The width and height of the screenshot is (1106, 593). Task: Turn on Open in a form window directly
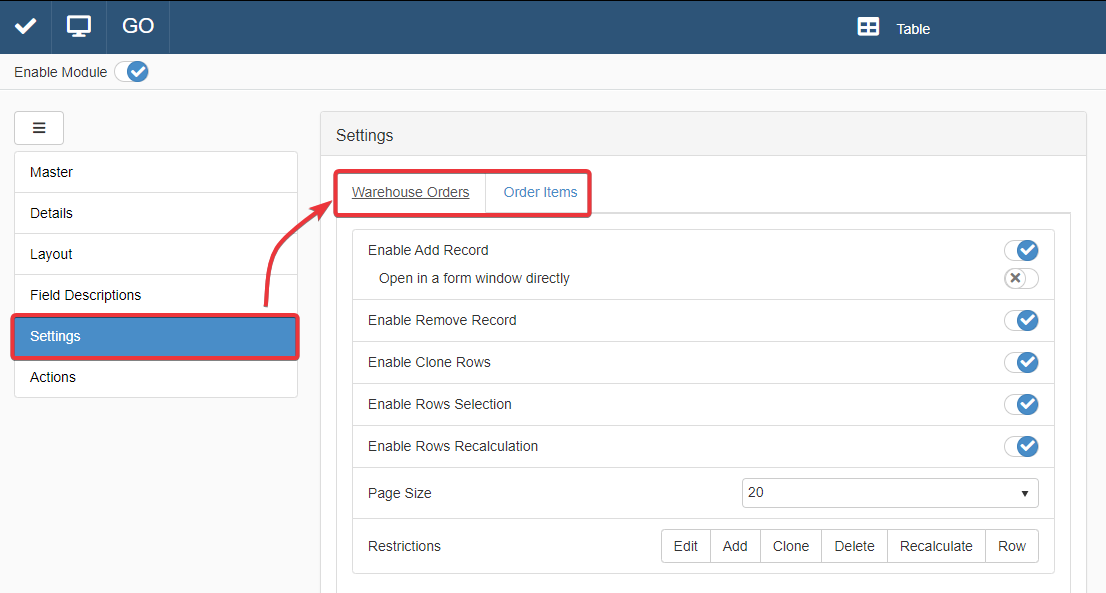1021,278
